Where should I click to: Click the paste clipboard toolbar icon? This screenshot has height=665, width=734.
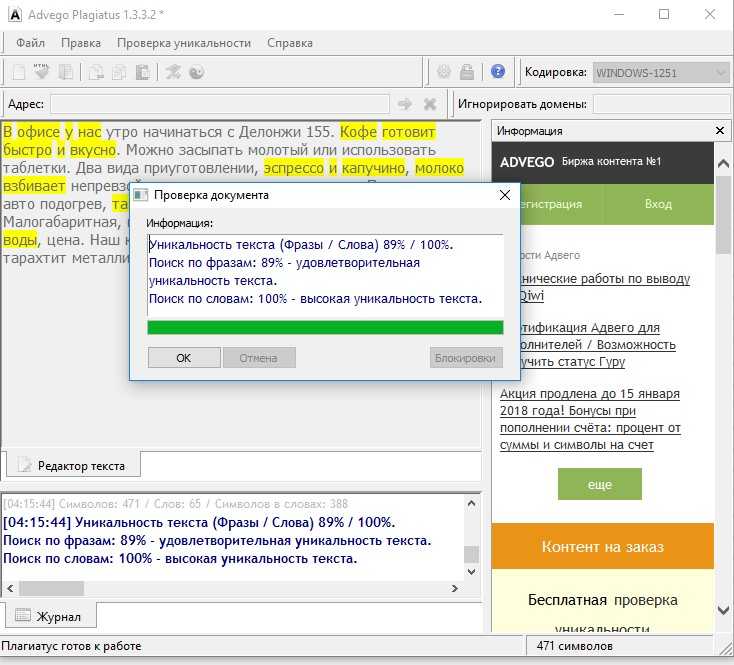coord(142,72)
